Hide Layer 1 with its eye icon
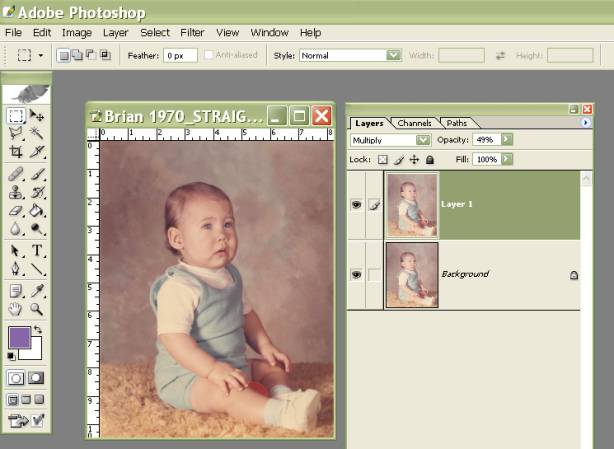This screenshot has height=449, width=614. click(356, 205)
